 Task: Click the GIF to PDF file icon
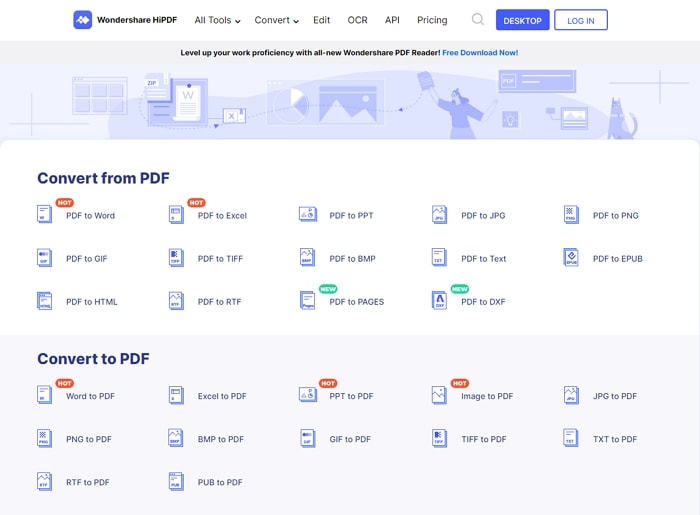tap(307, 438)
